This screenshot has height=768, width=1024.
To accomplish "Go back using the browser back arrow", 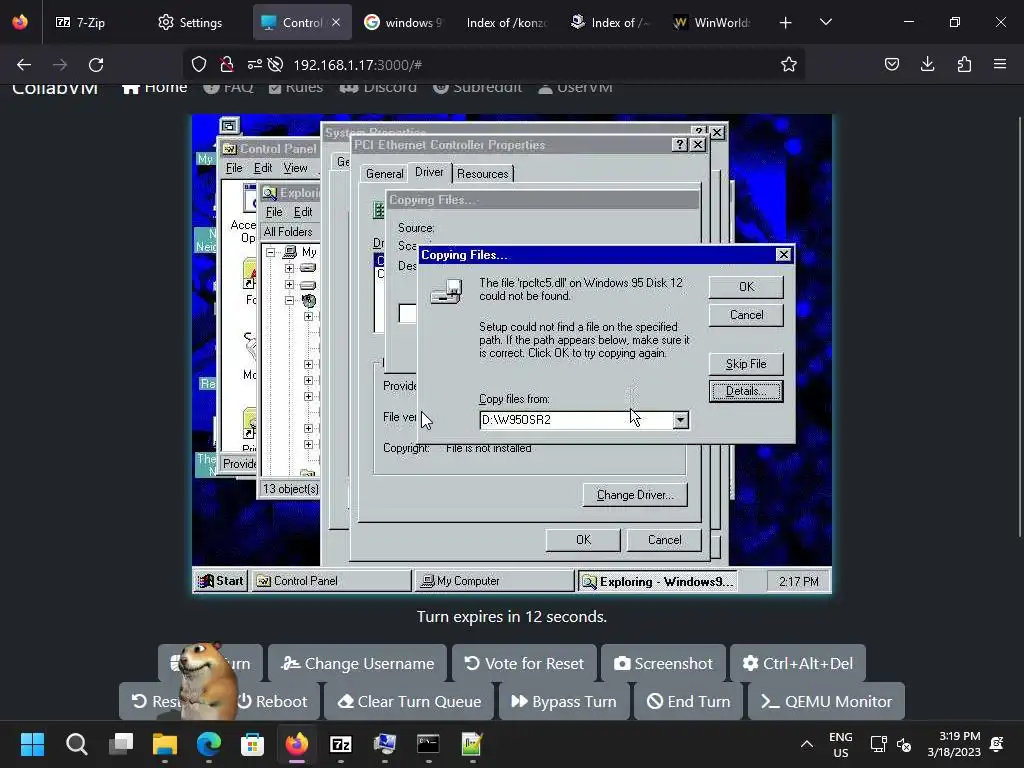I will tap(24, 65).
